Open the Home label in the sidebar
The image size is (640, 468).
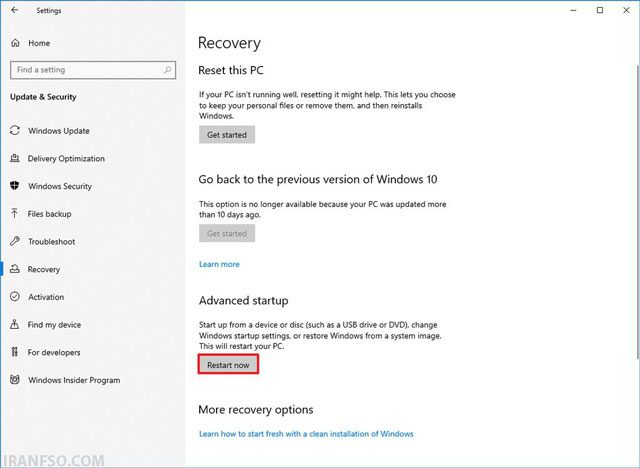coord(39,43)
